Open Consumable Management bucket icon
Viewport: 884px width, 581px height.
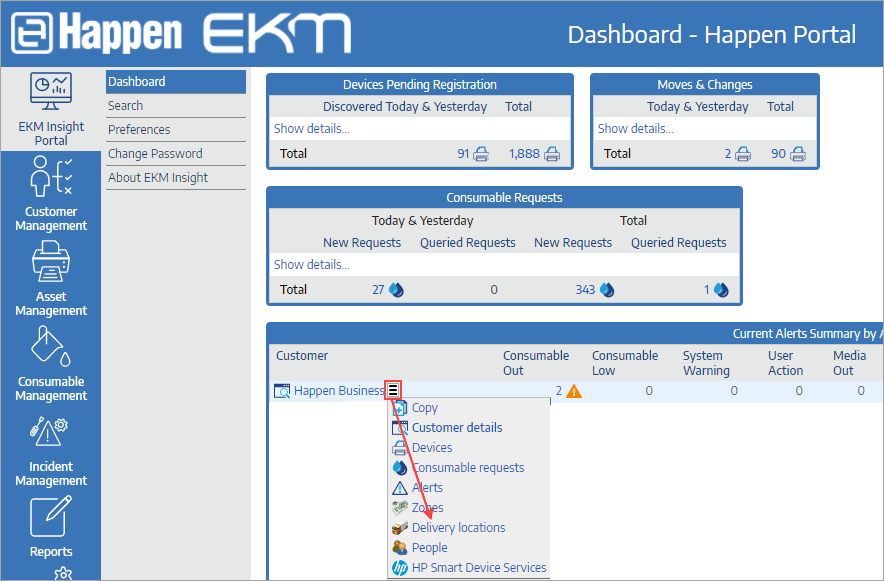coord(51,347)
